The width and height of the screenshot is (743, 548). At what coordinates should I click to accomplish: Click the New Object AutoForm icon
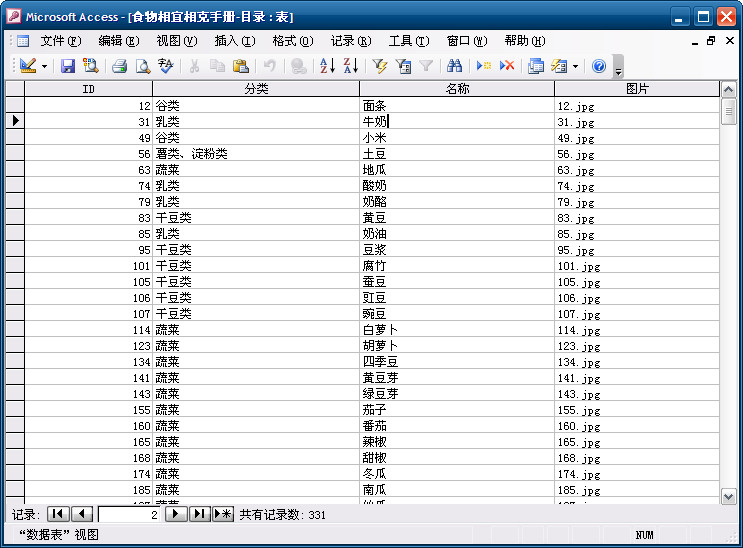(x=559, y=66)
